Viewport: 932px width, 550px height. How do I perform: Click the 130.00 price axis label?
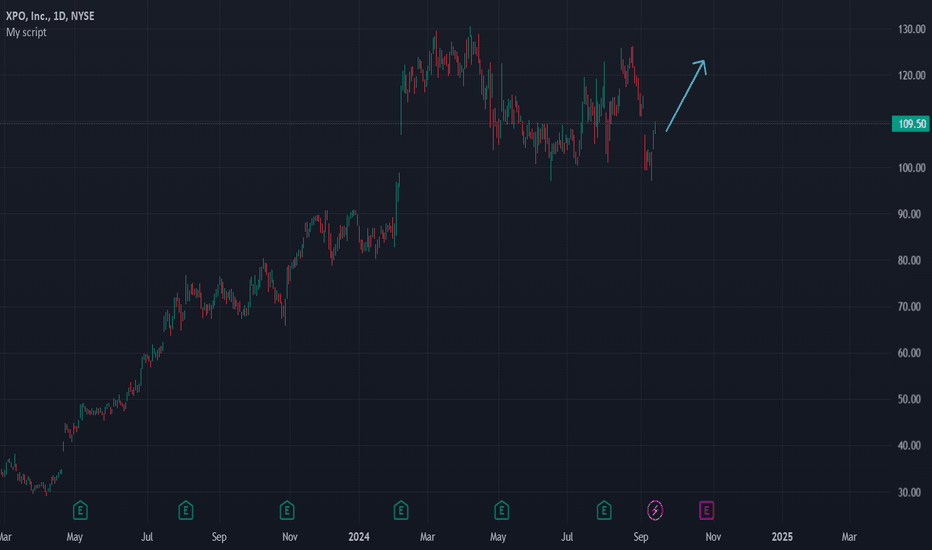pos(911,29)
